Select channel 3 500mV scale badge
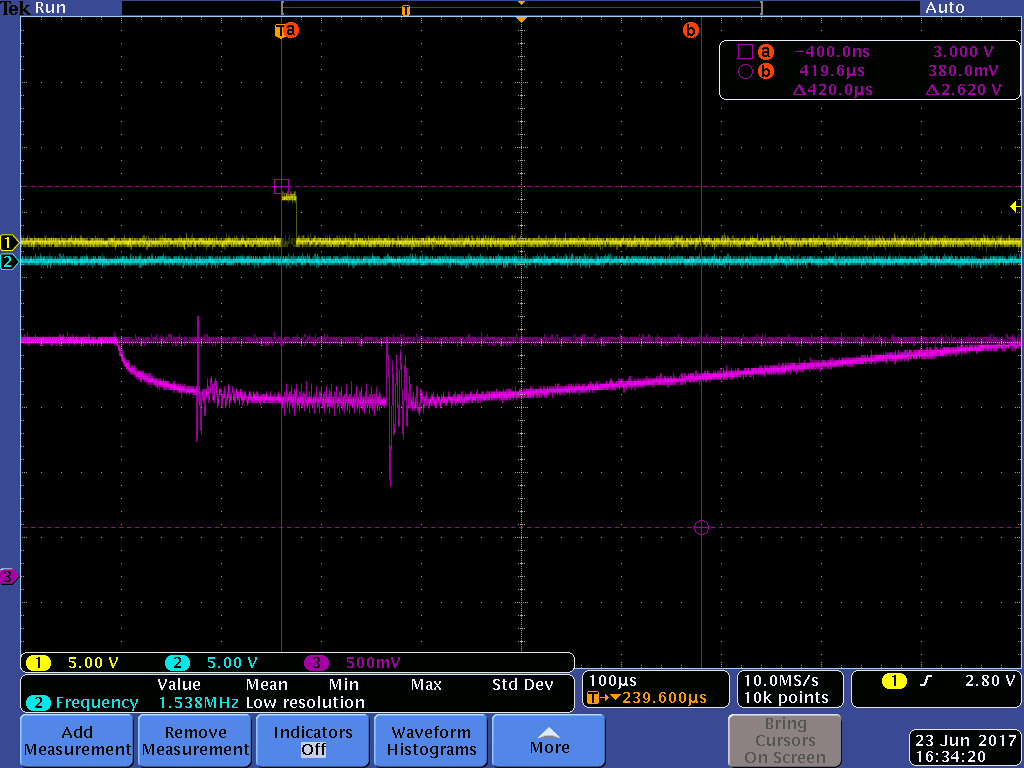 (x=353, y=663)
